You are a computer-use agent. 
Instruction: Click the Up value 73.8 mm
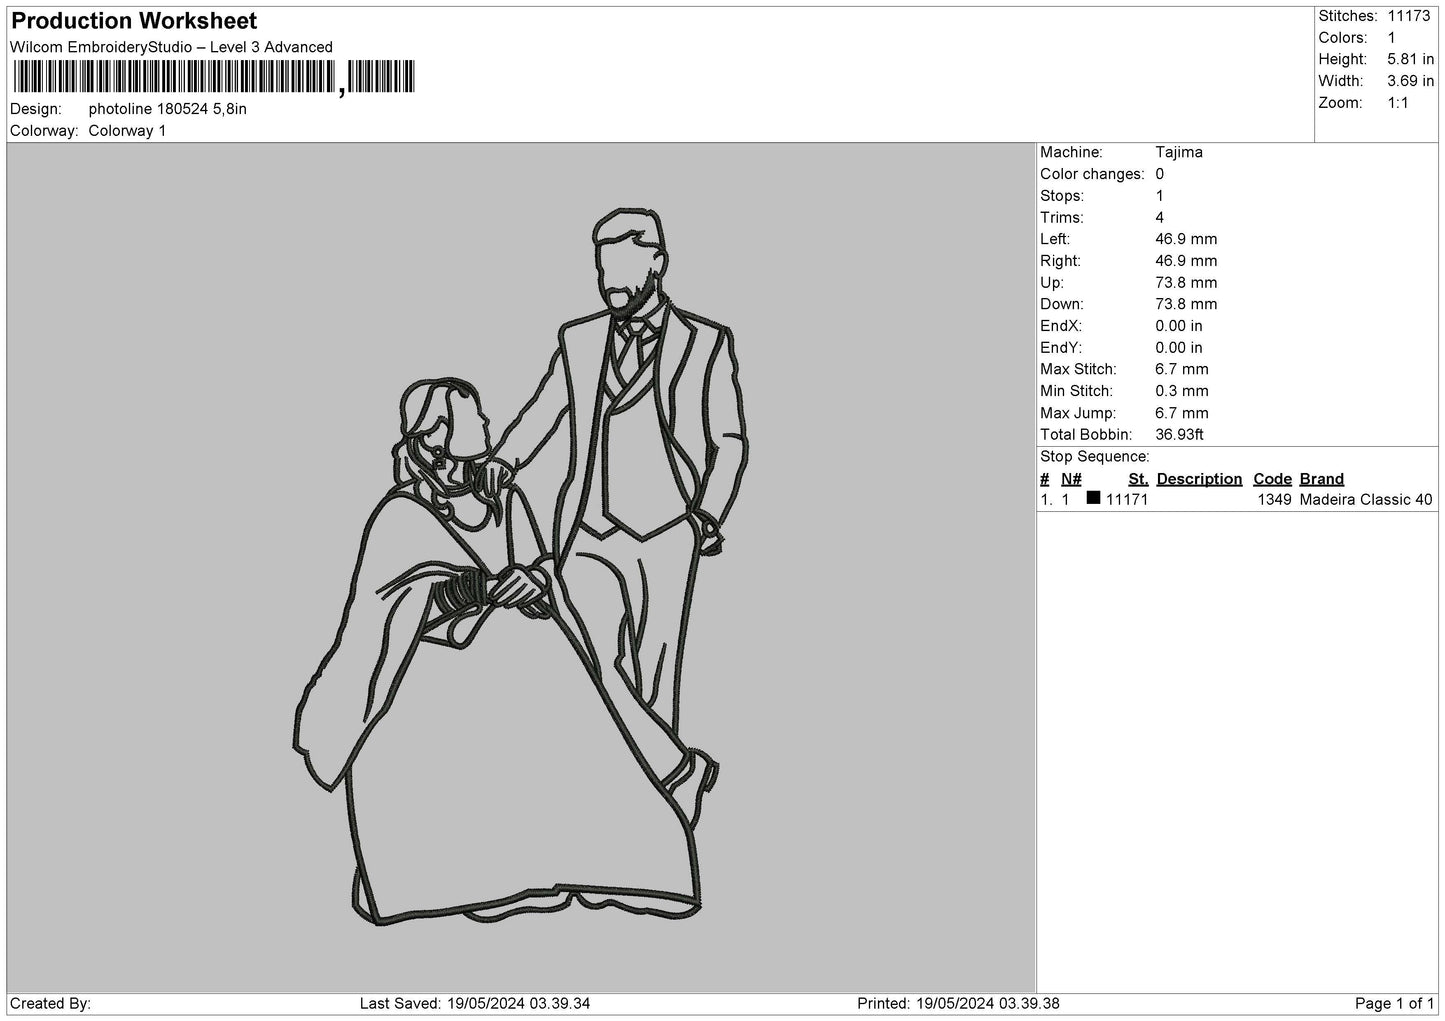(1186, 283)
